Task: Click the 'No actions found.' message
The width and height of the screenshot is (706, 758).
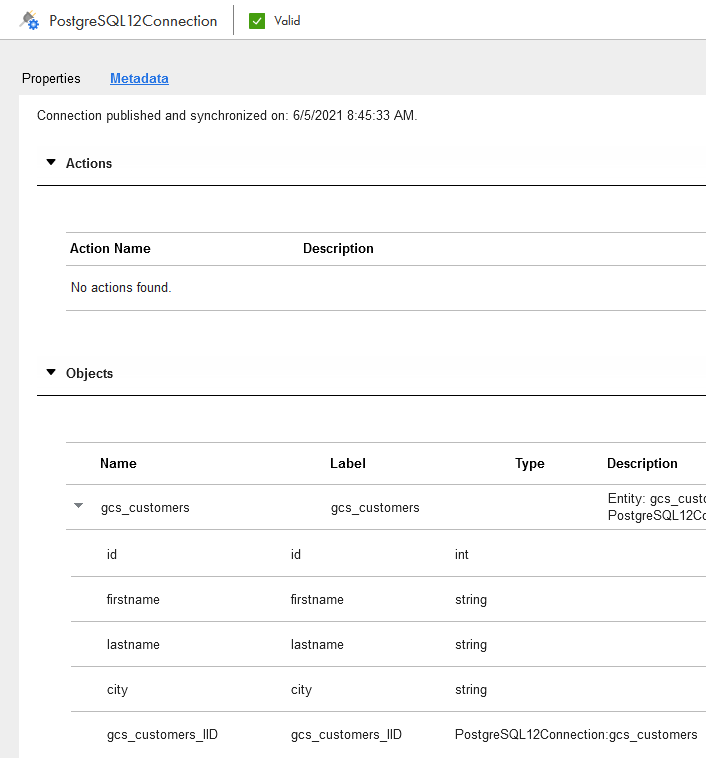Action: pyautogui.click(x=121, y=288)
